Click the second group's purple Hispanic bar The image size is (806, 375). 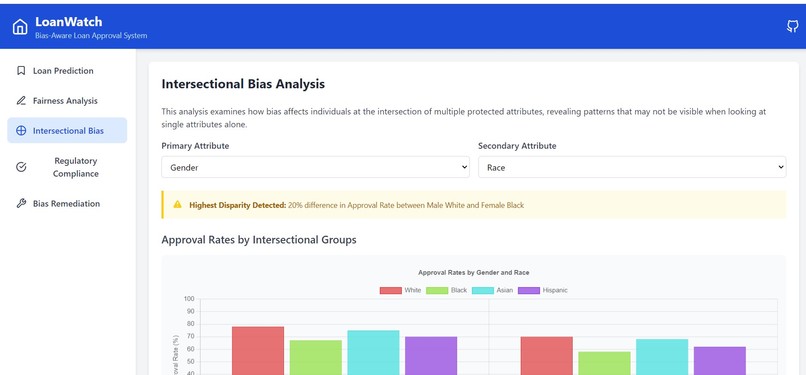point(719,361)
